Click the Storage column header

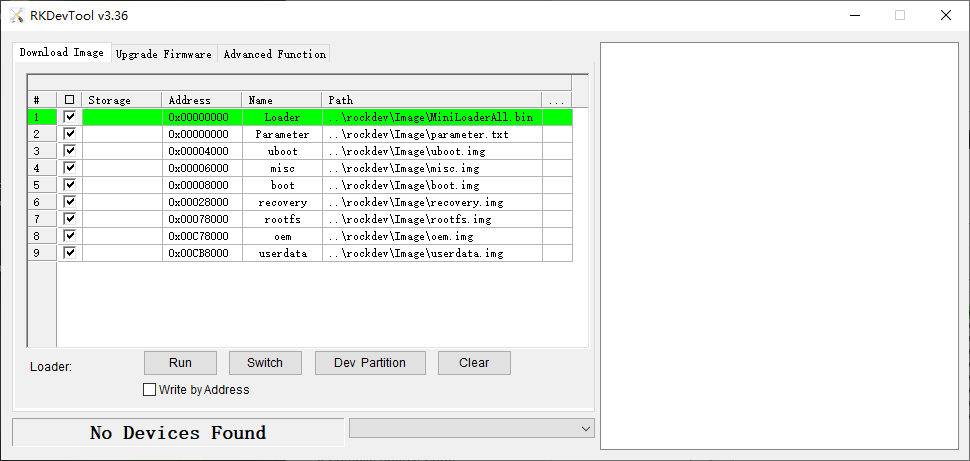(122, 100)
